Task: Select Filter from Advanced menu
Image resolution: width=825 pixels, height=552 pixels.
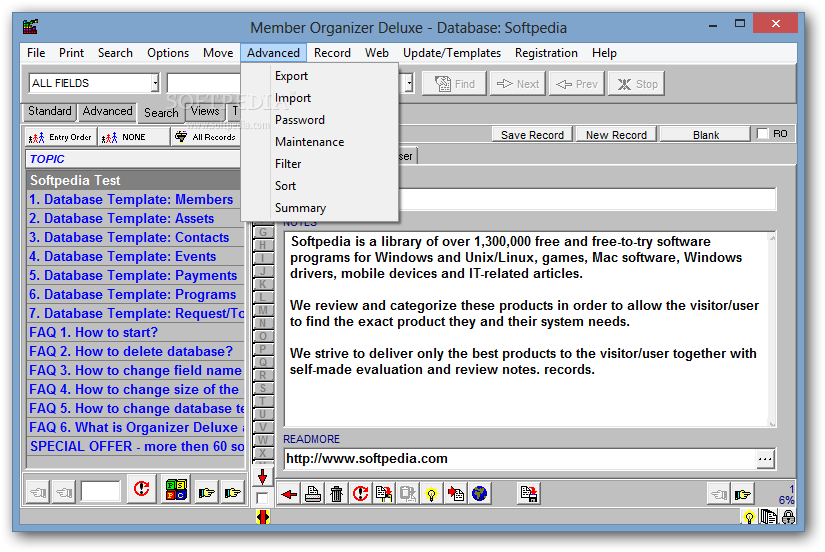Action: 288,164
